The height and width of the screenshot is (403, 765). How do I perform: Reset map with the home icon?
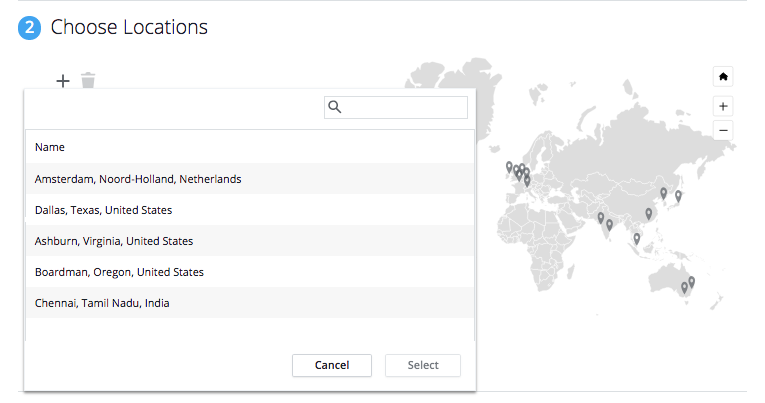click(x=723, y=77)
